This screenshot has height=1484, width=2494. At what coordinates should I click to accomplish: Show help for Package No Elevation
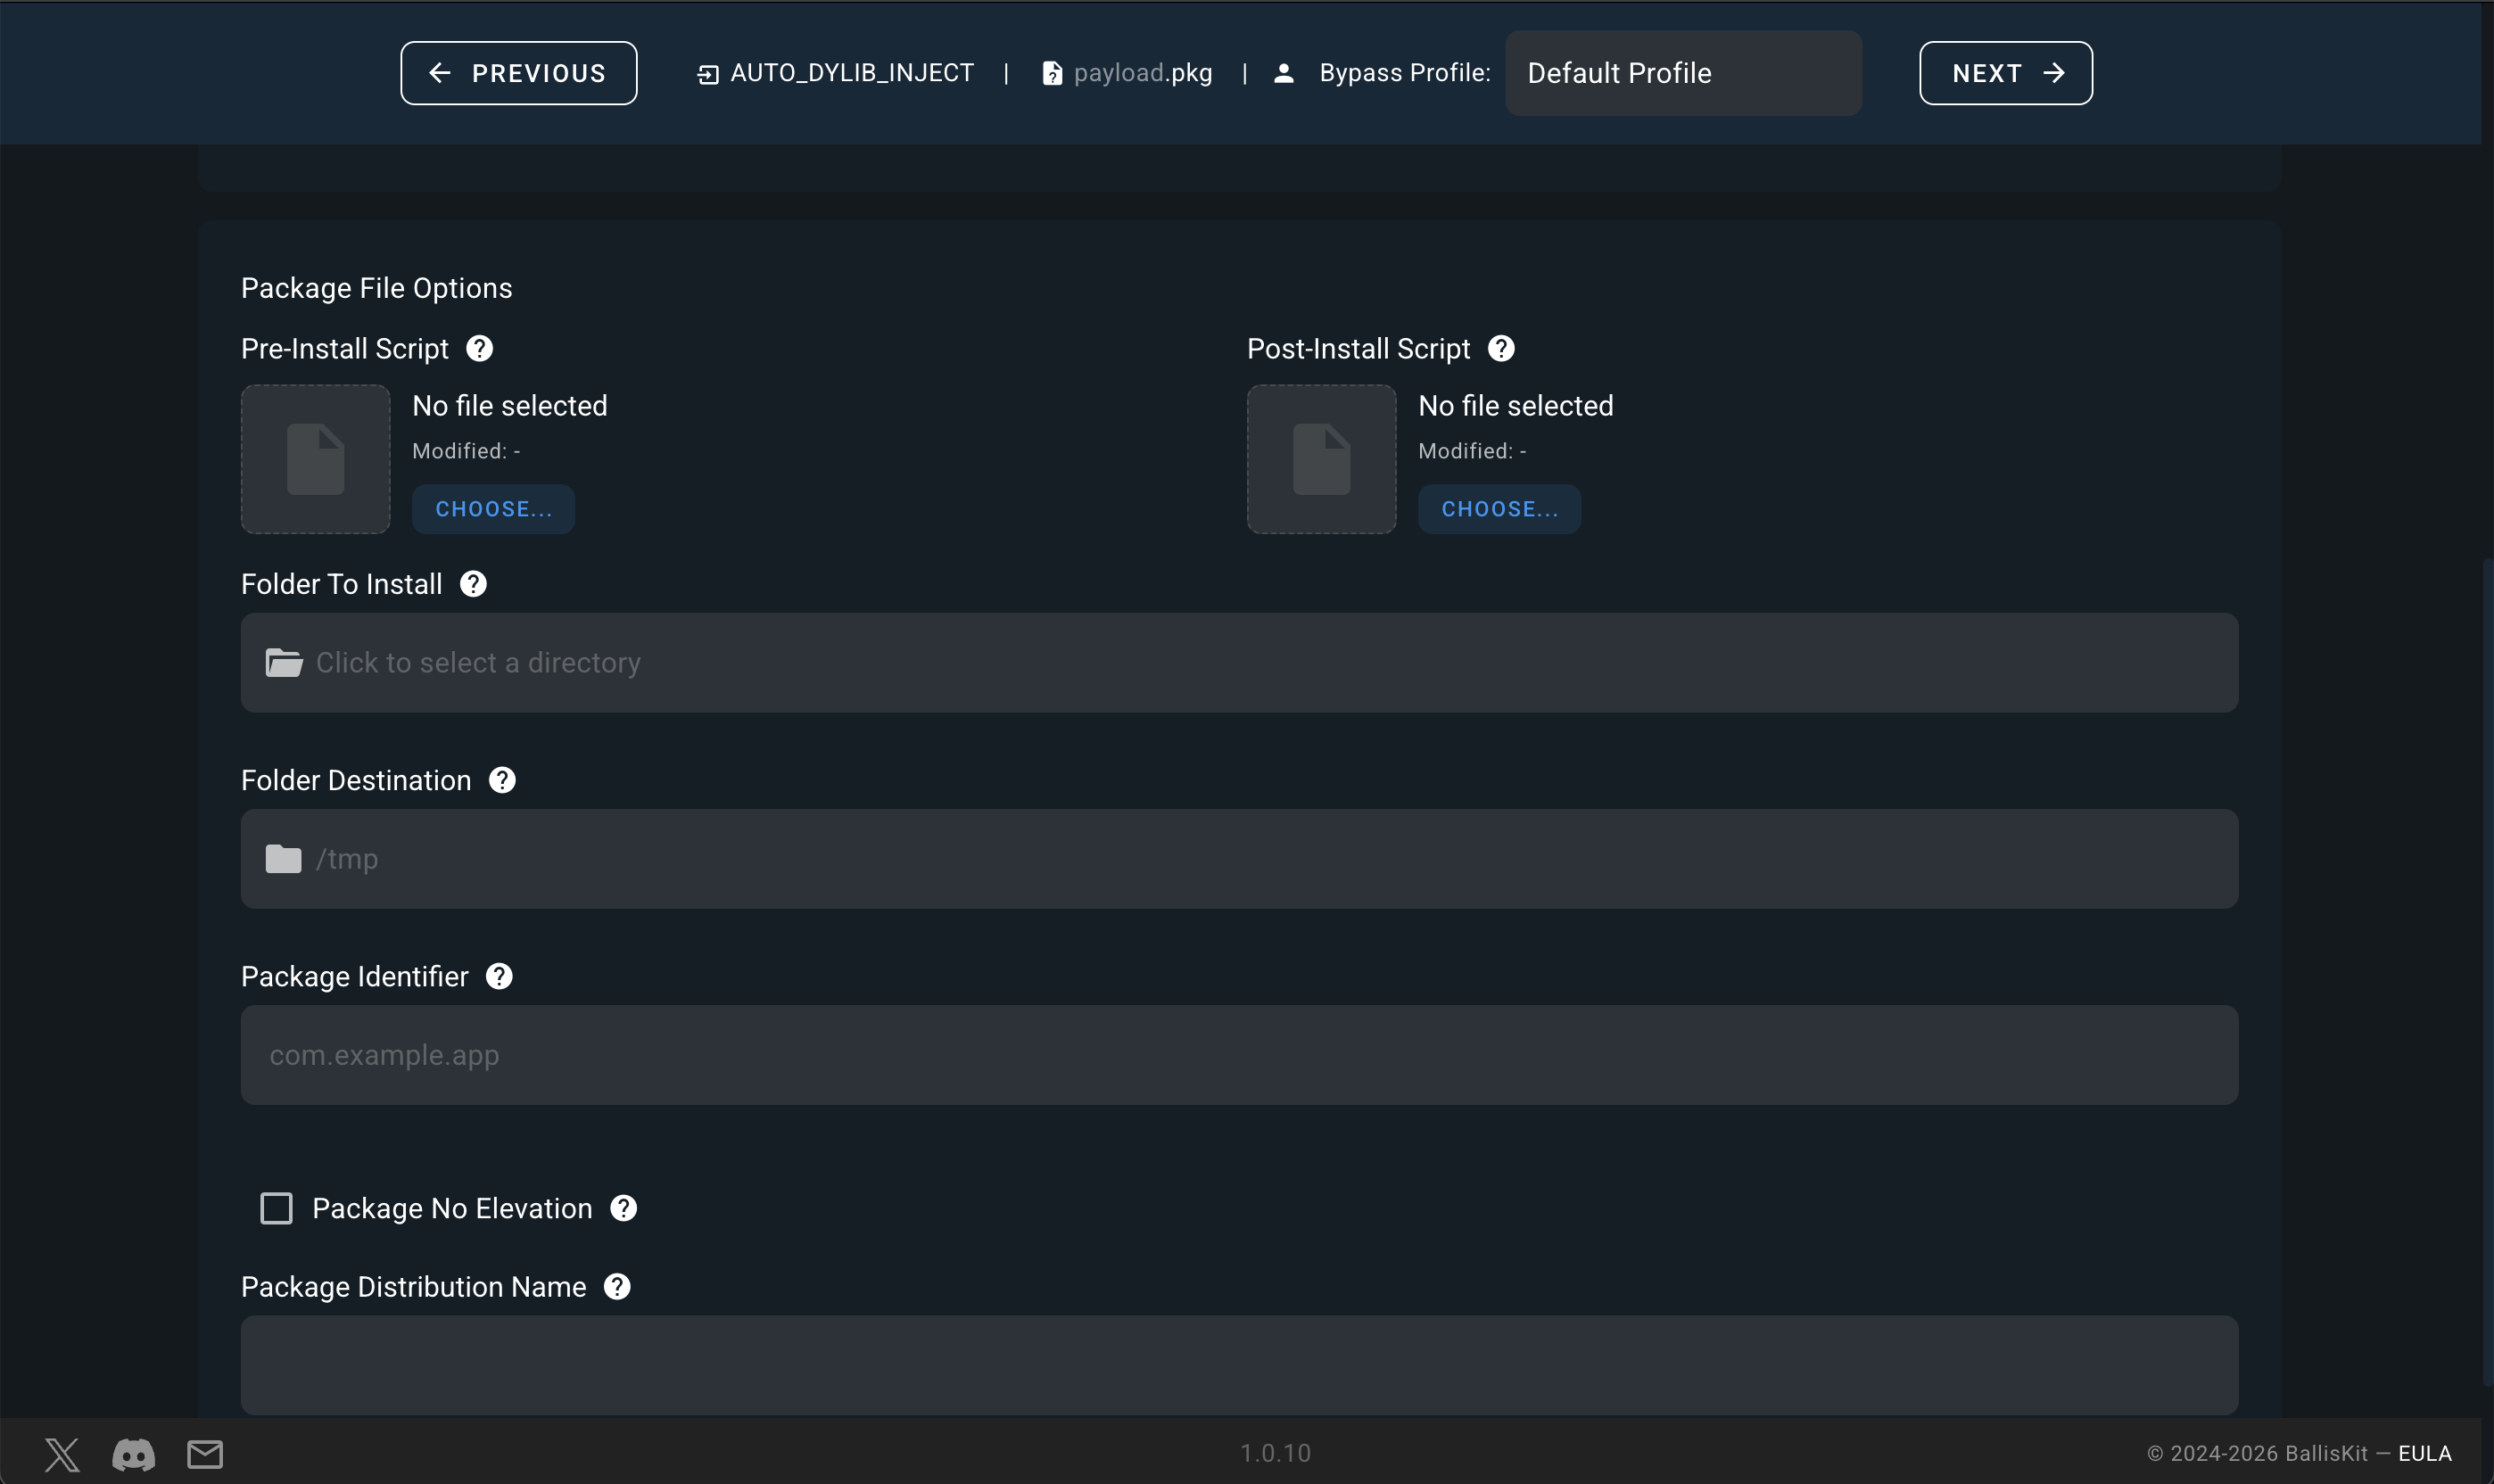[x=623, y=1208]
